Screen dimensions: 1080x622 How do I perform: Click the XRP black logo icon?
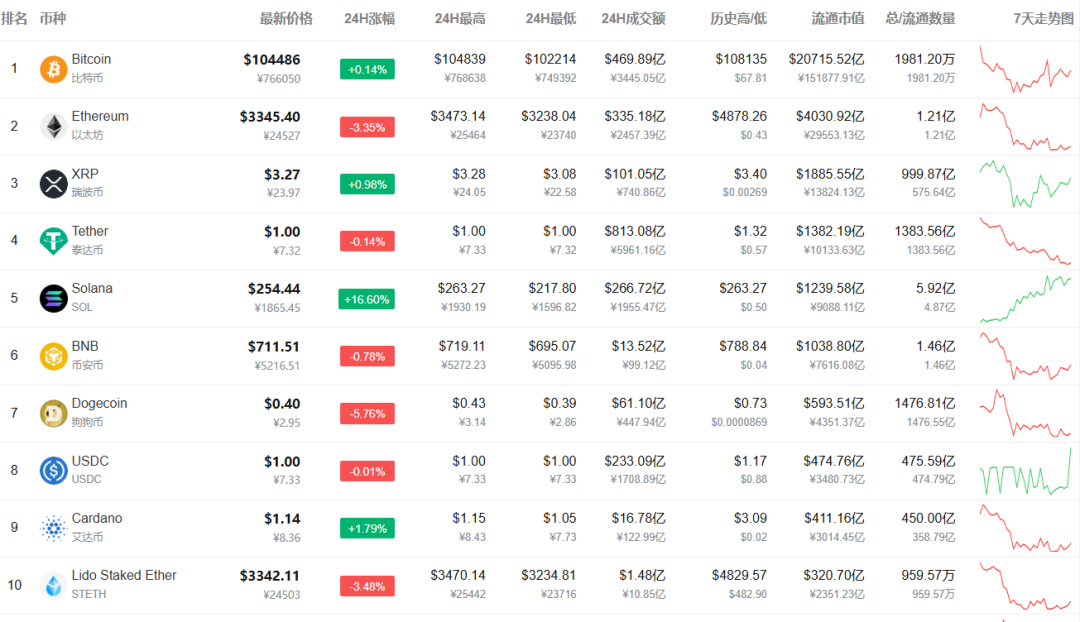pos(53,184)
